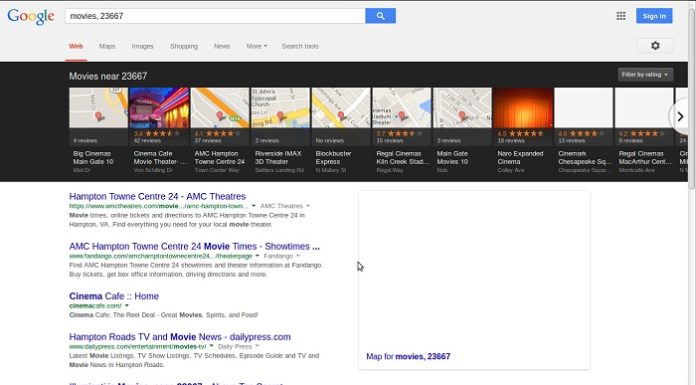Click AMC Hampton Towne Centre 24 carousel name
The height and width of the screenshot is (385, 696).
click(220, 158)
